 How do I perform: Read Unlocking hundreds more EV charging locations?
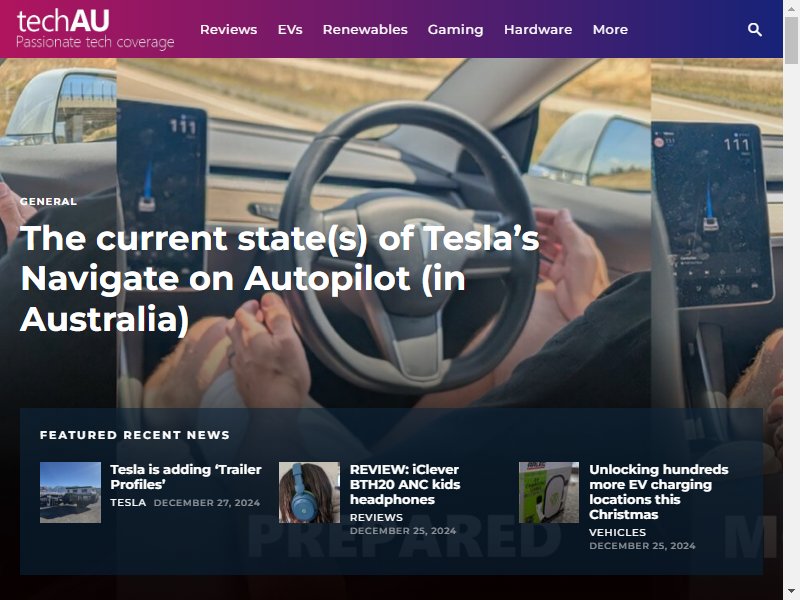[x=659, y=491]
